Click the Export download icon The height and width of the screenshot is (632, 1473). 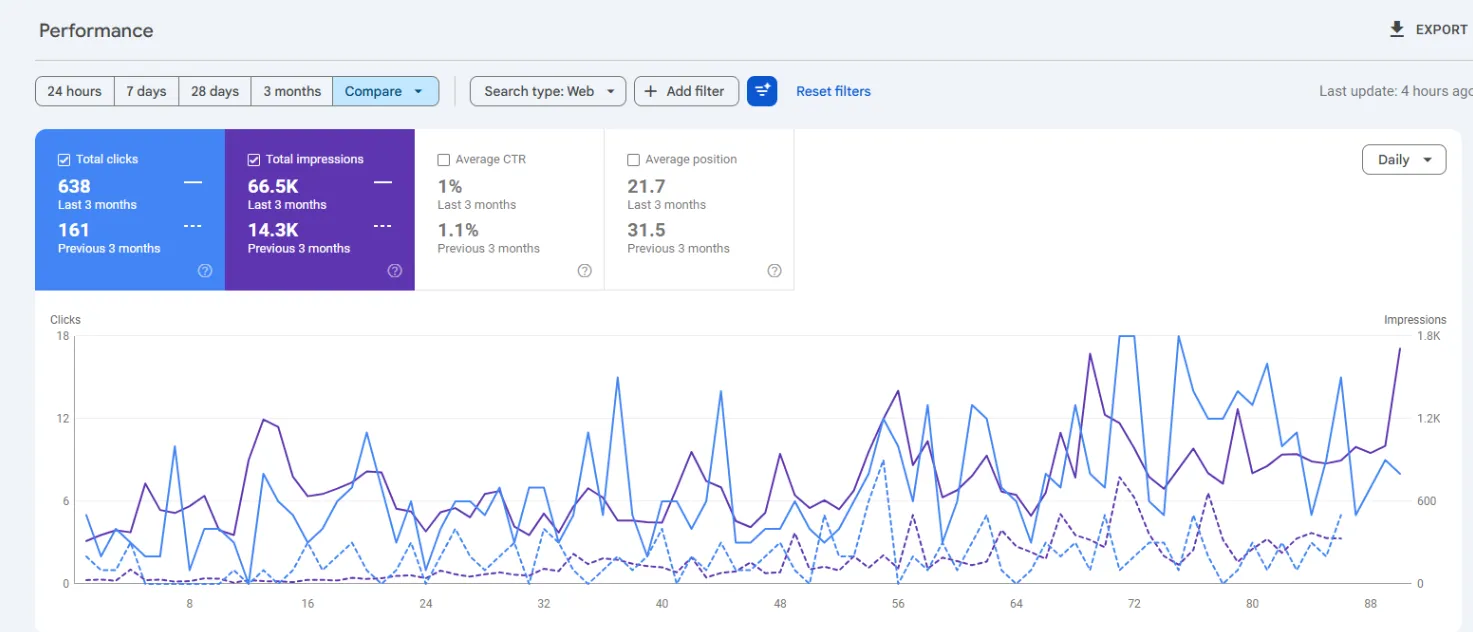(1397, 29)
